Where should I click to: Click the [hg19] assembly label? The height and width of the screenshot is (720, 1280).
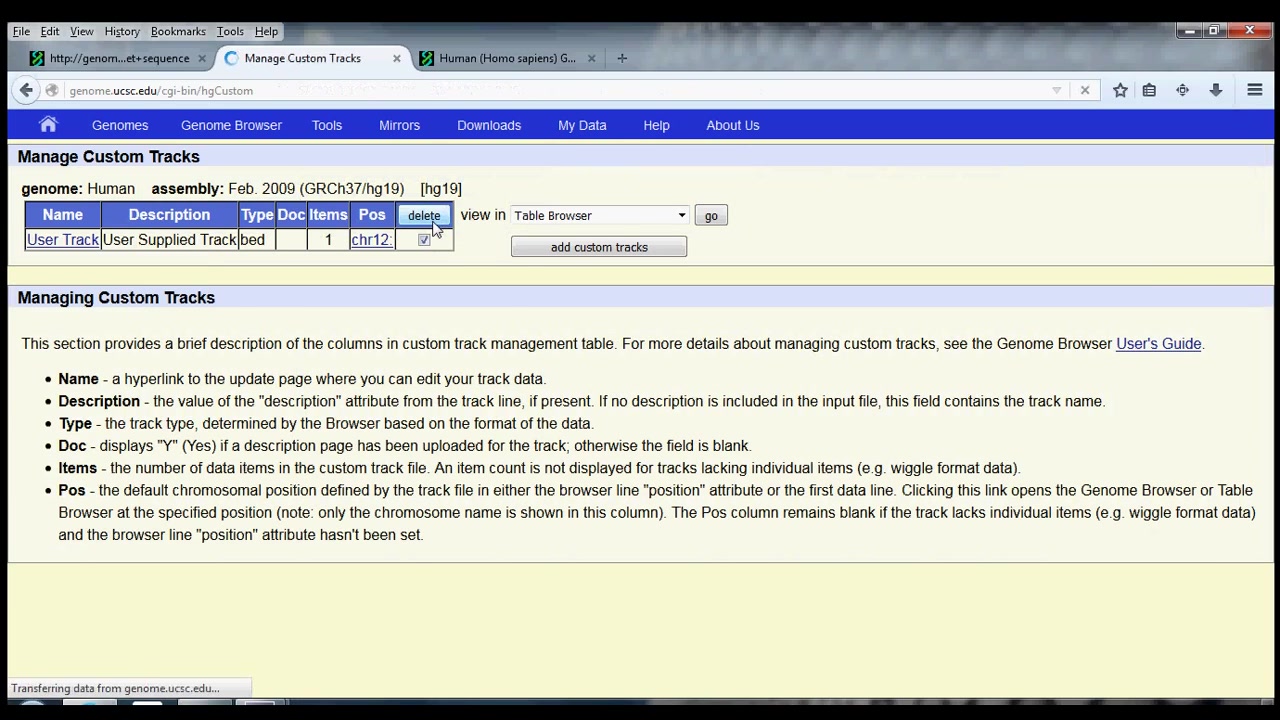441,188
